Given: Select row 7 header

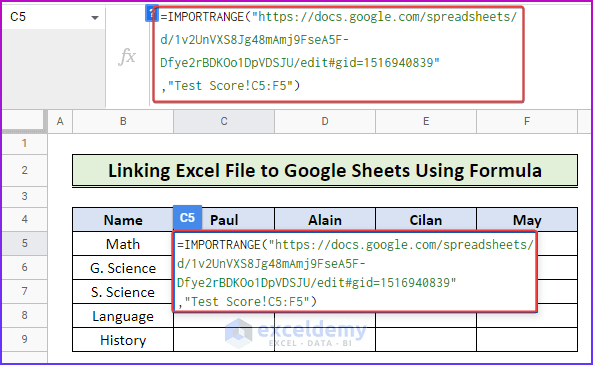Looking at the screenshot, I should (25, 291).
